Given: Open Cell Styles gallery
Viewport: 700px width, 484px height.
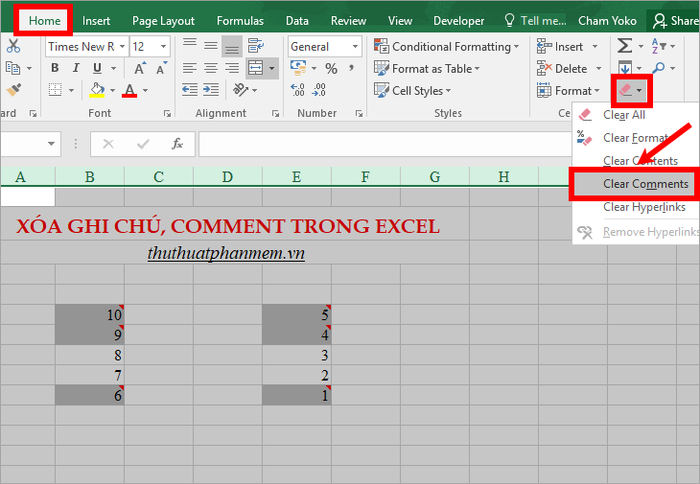Looking at the screenshot, I should coord(412,91).
